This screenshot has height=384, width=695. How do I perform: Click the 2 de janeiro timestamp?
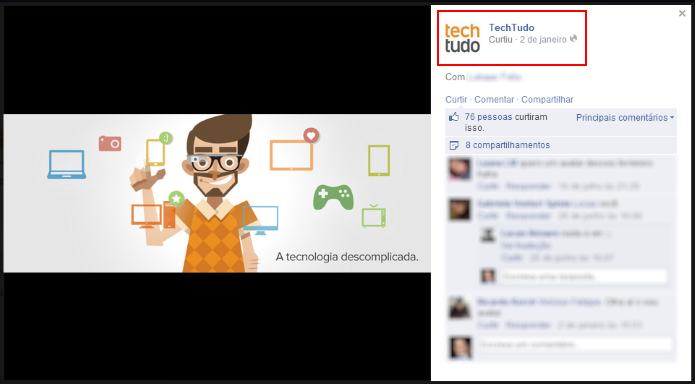pyautogui.click(x=543, y=39)
